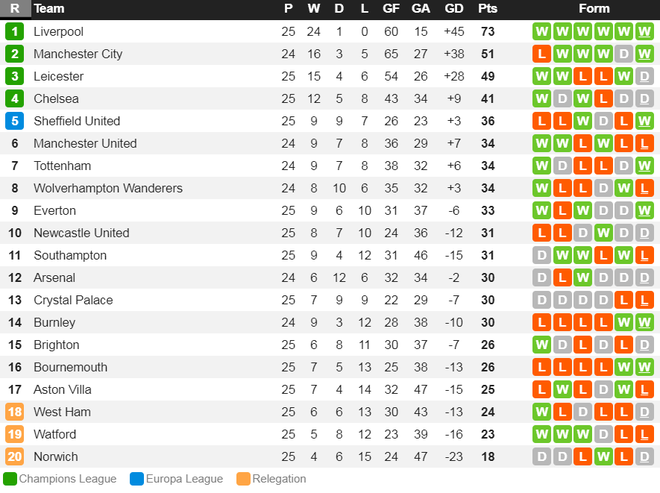Open the Liverpool team link
Viewport: 660px width, 493px height.
tap(59, 32)
